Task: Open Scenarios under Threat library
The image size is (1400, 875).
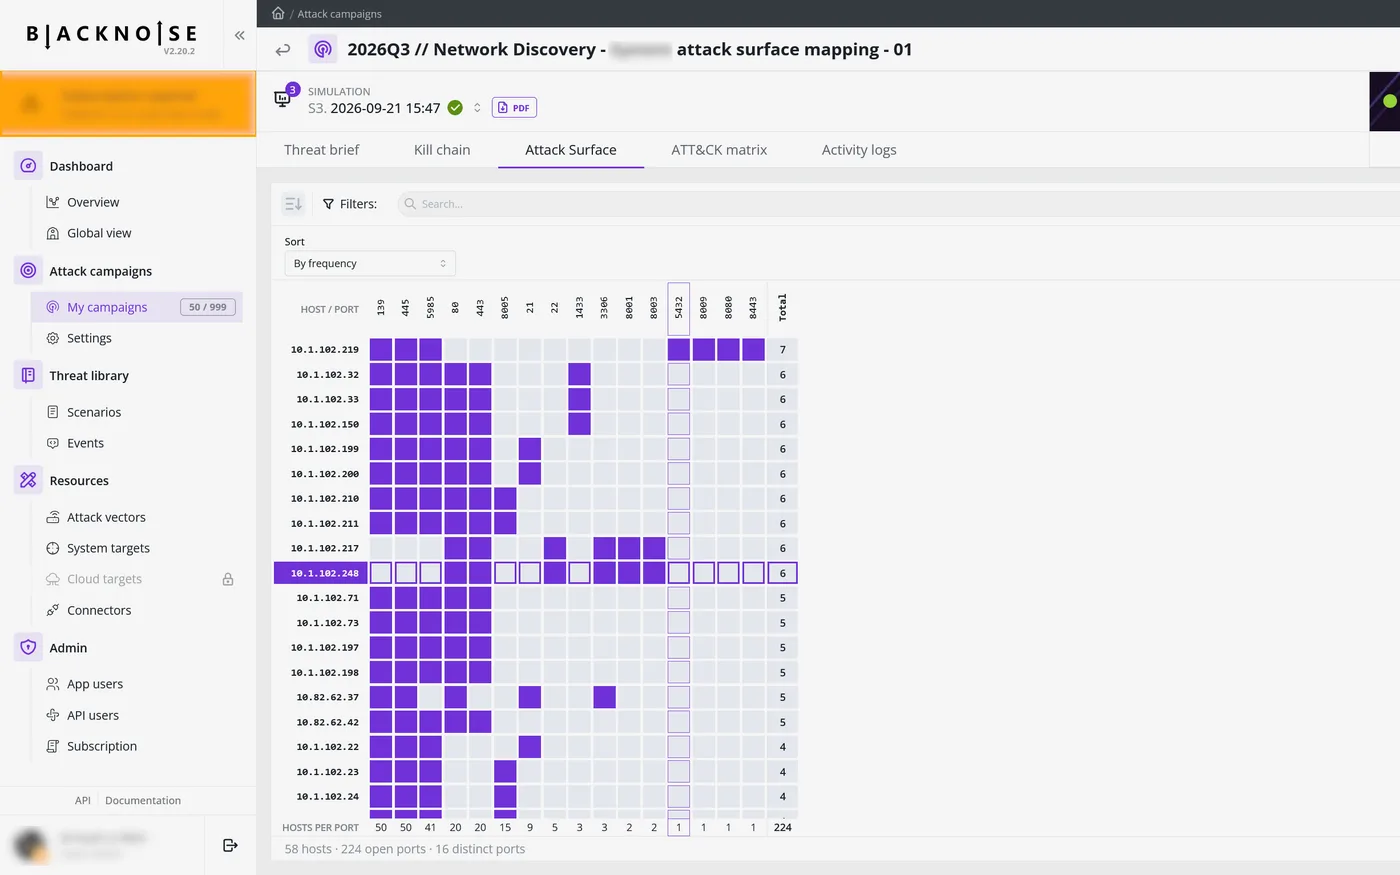Action: [x=94, y=412]
